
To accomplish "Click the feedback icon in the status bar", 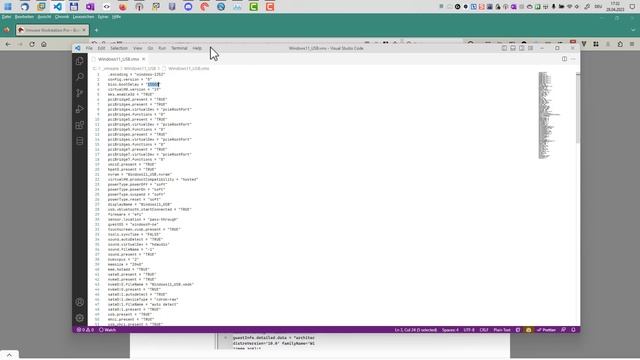I will coord(564,330).
